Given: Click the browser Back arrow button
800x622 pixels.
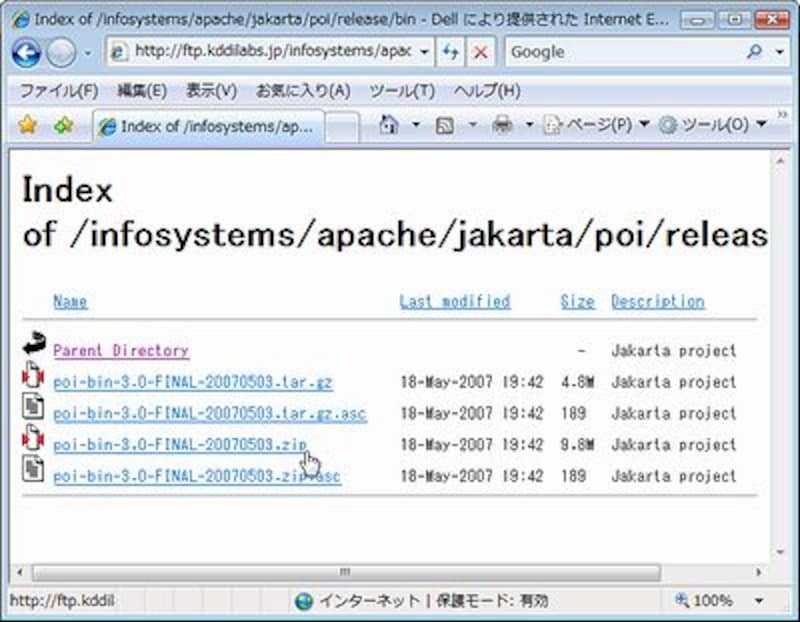Looking at the screenshot, I should [x=27, y=53].
